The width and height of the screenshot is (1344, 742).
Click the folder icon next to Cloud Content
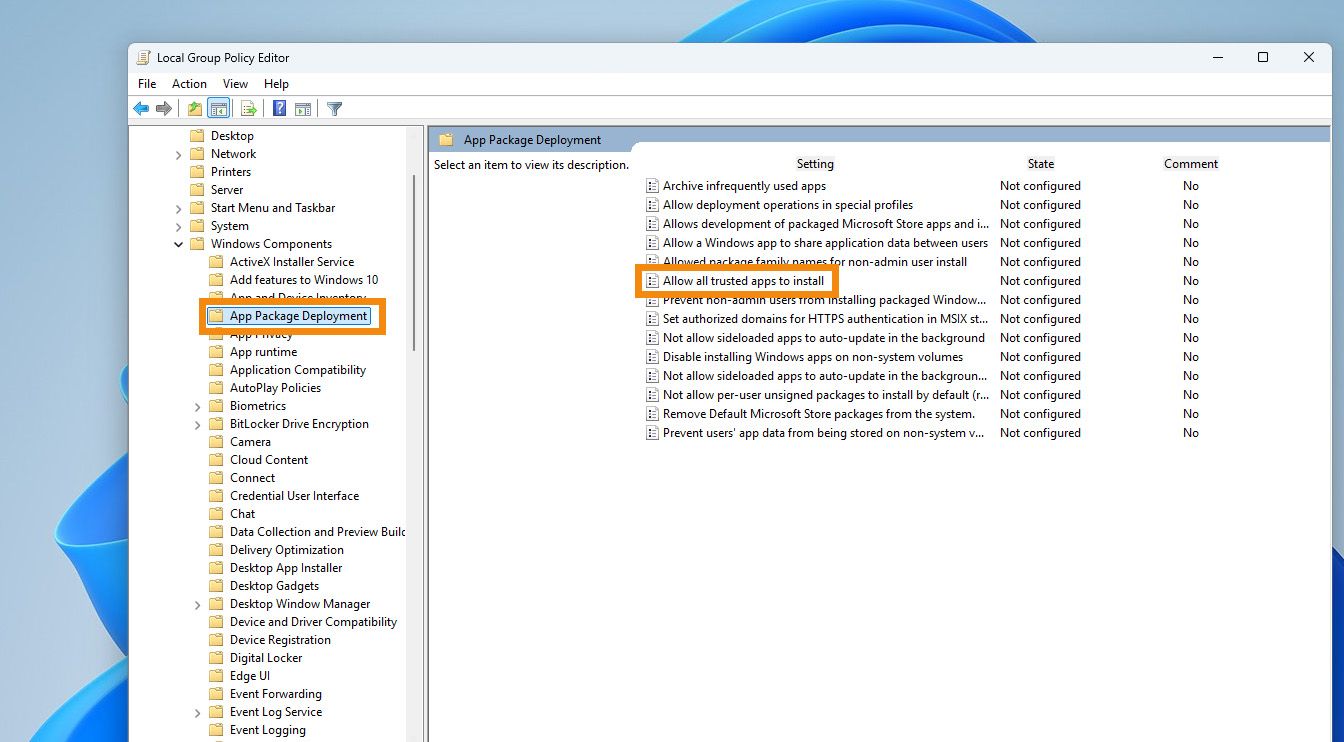(x=216, y=460)
